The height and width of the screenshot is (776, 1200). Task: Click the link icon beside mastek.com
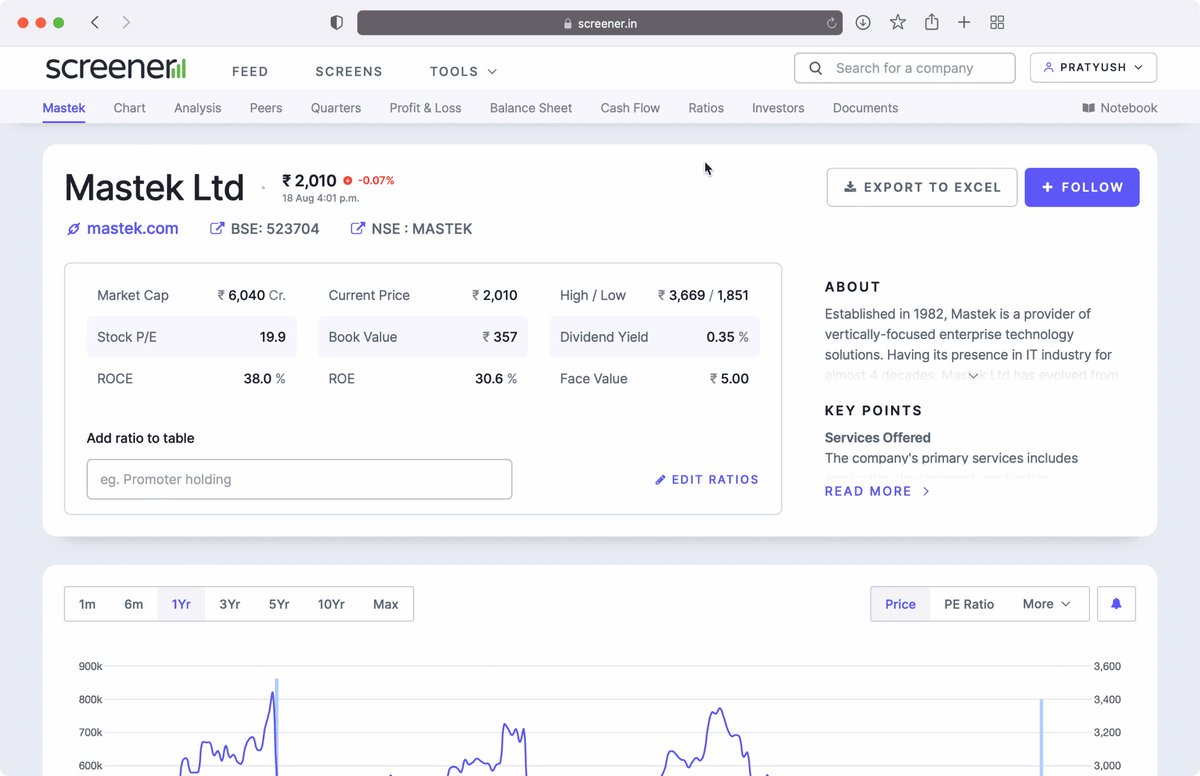coord(73,229)
